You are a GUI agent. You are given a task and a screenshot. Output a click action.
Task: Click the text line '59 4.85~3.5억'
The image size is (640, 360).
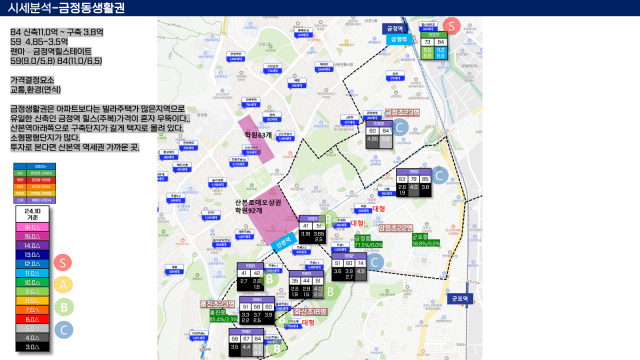(39, 42)
